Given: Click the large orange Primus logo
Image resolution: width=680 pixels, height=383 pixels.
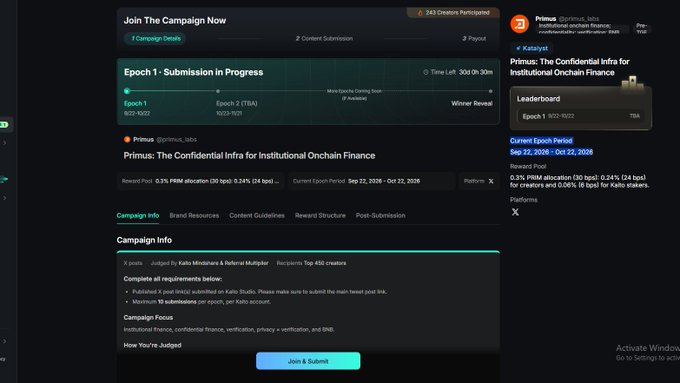Looking at the screenshot, I should tap(520, 24).
